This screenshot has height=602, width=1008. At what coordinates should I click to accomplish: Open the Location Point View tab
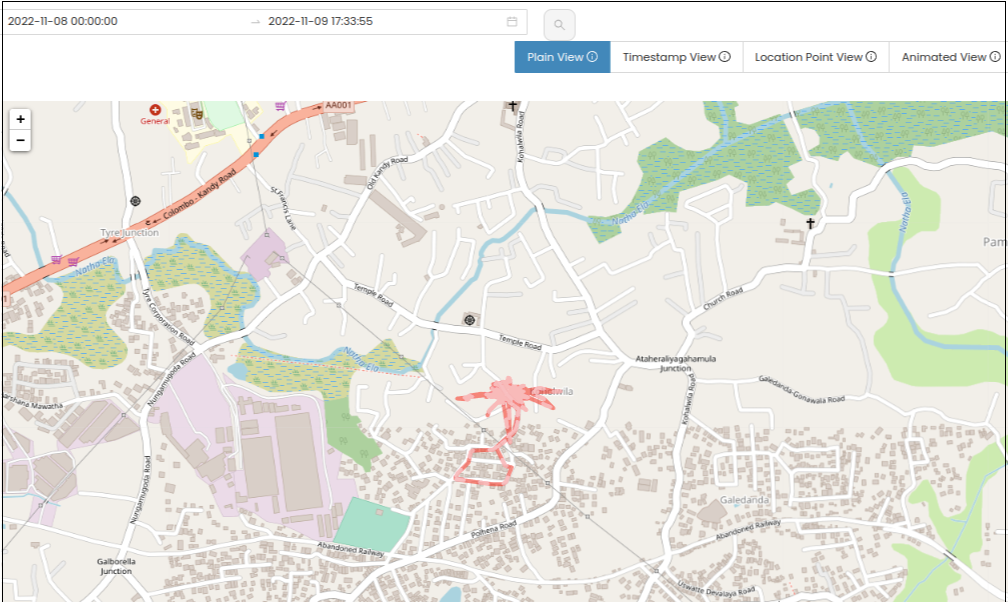coord(816,57)
